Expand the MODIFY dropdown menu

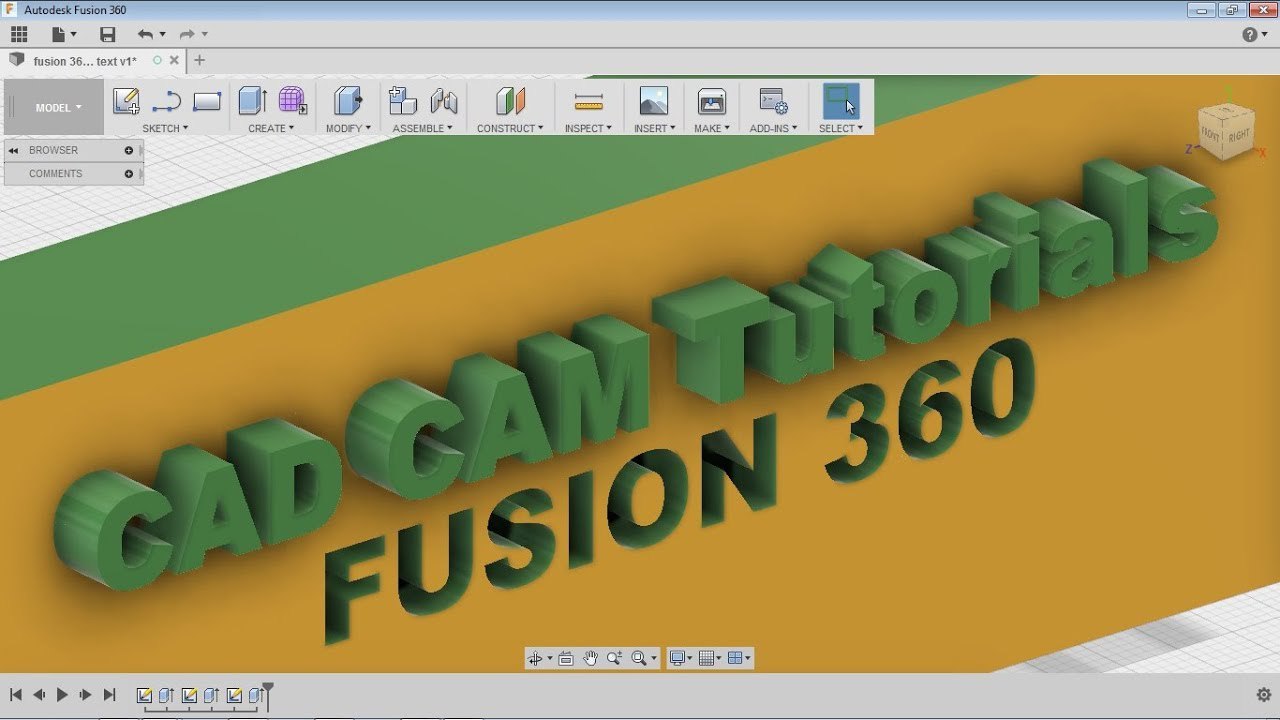(348, 128)
